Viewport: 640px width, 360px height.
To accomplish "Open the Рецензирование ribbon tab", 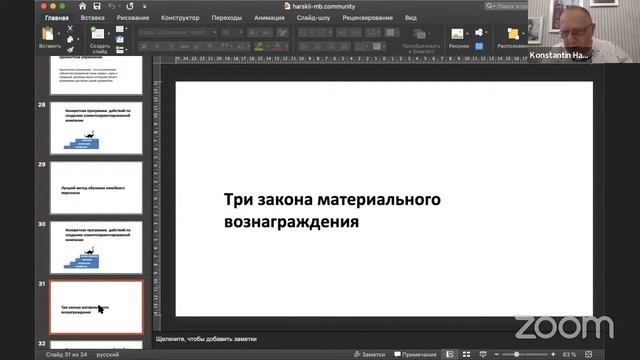I will click(367, 18).
